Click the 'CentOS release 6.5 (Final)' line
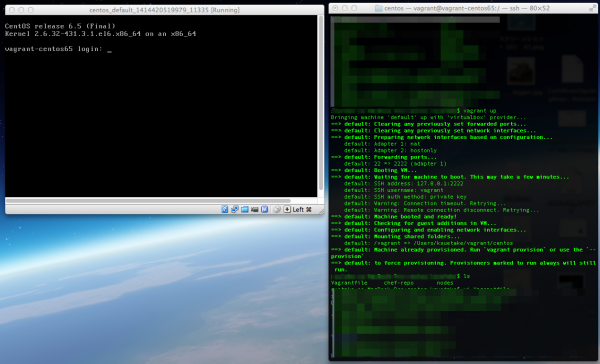This screenshot has width=600, height=364. 60,26
